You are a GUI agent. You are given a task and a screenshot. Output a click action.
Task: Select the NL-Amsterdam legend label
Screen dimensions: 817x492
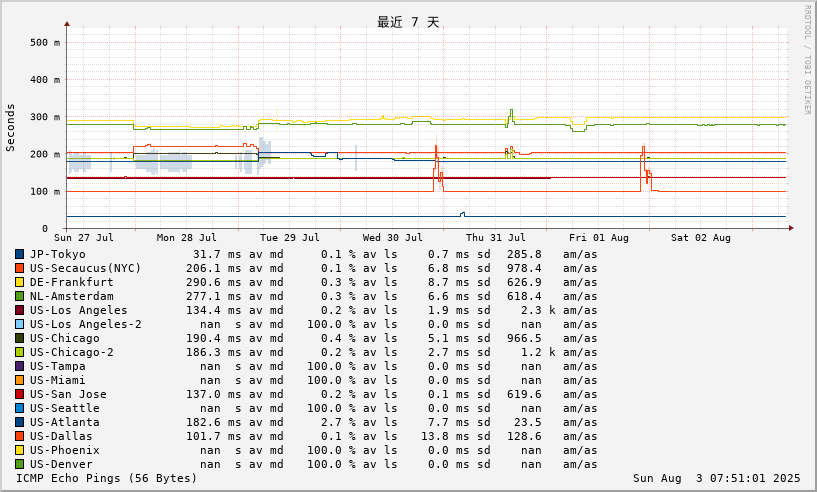coord(71,297)
